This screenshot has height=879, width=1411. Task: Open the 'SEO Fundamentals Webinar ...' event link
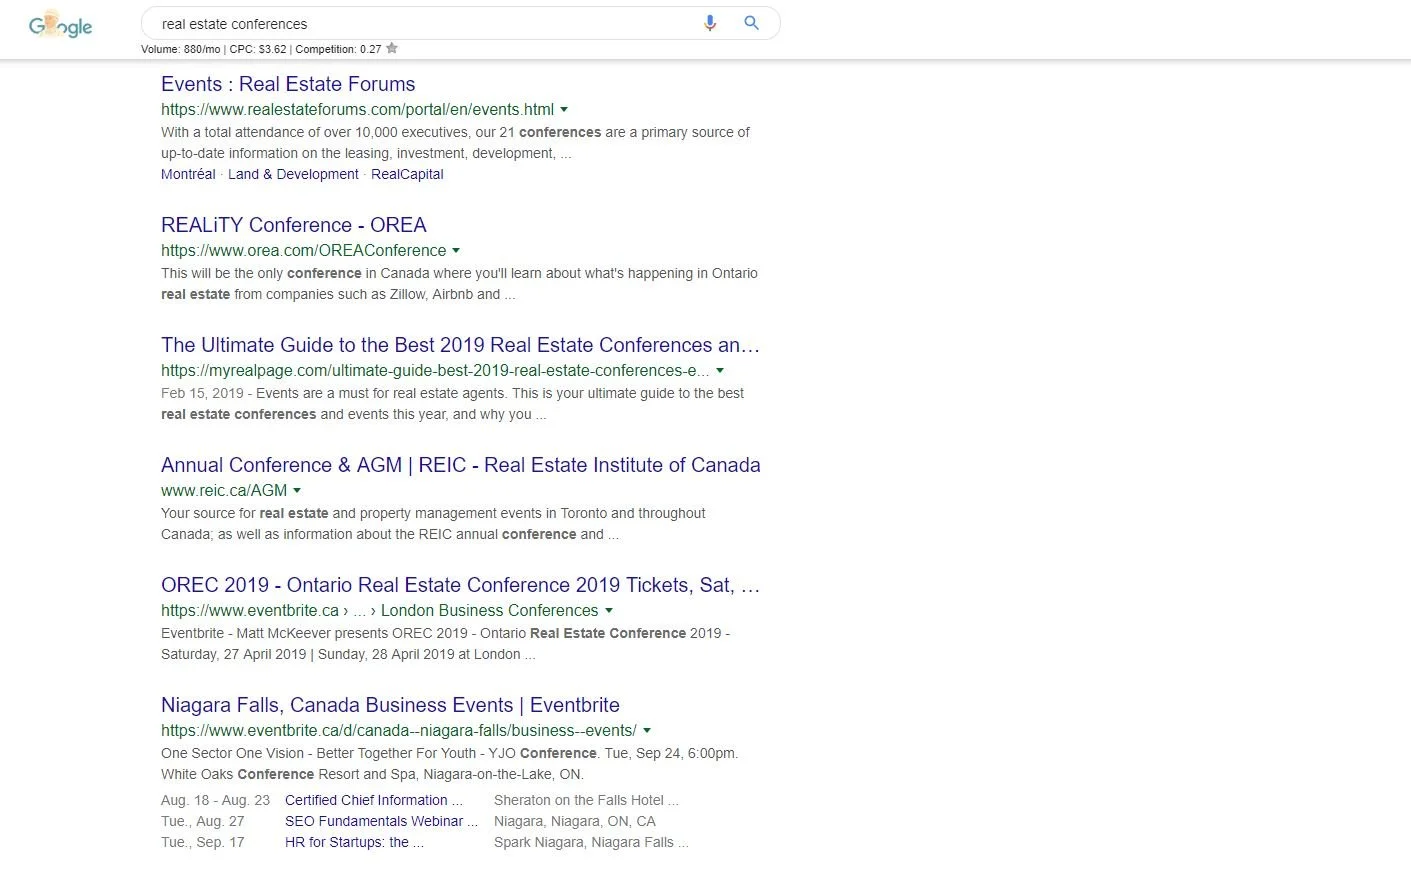tap(382, 821)
